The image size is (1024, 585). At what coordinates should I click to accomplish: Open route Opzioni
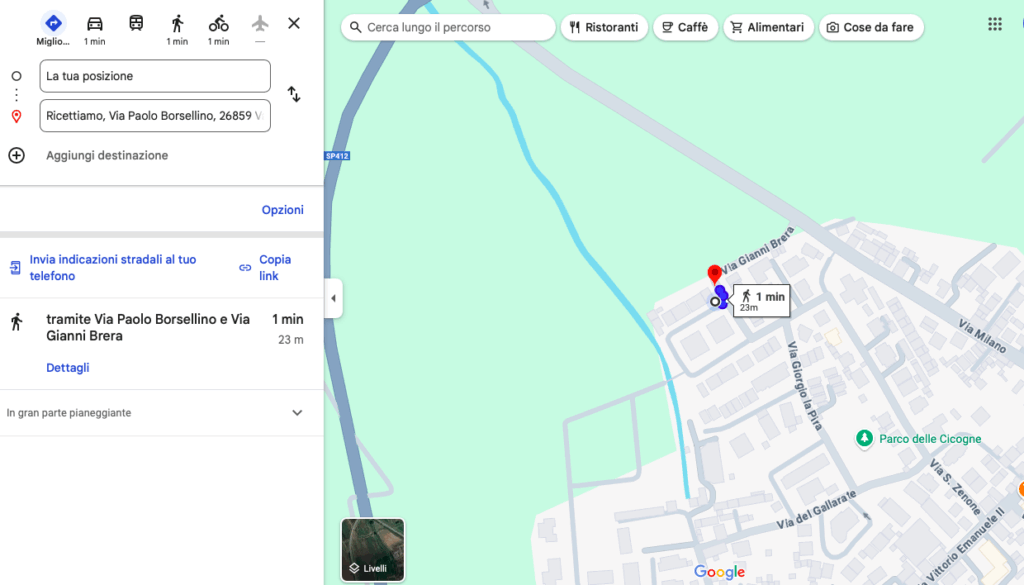(283, 210)
